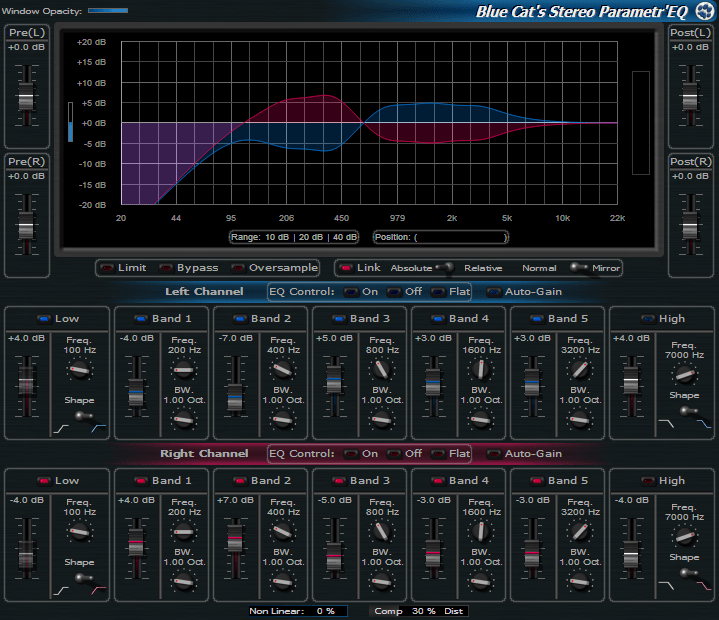
Task: Click the Left Band 2 gain fader
Action: click(x=235, y=399)
